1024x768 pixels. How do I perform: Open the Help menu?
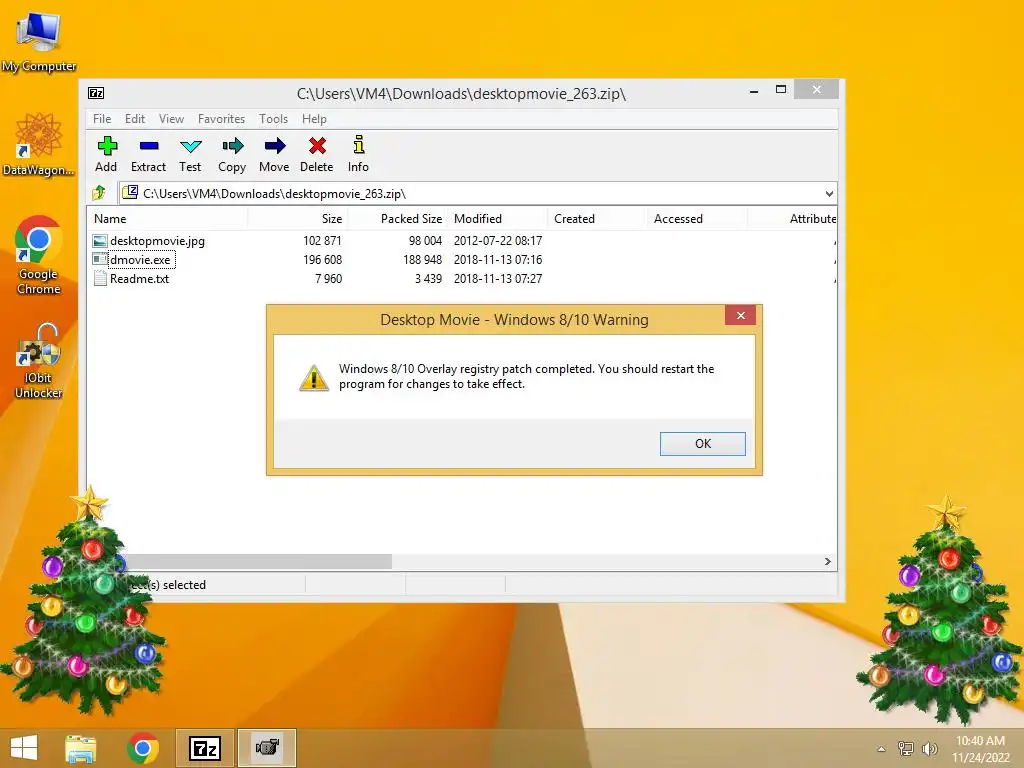pos(314,119)
